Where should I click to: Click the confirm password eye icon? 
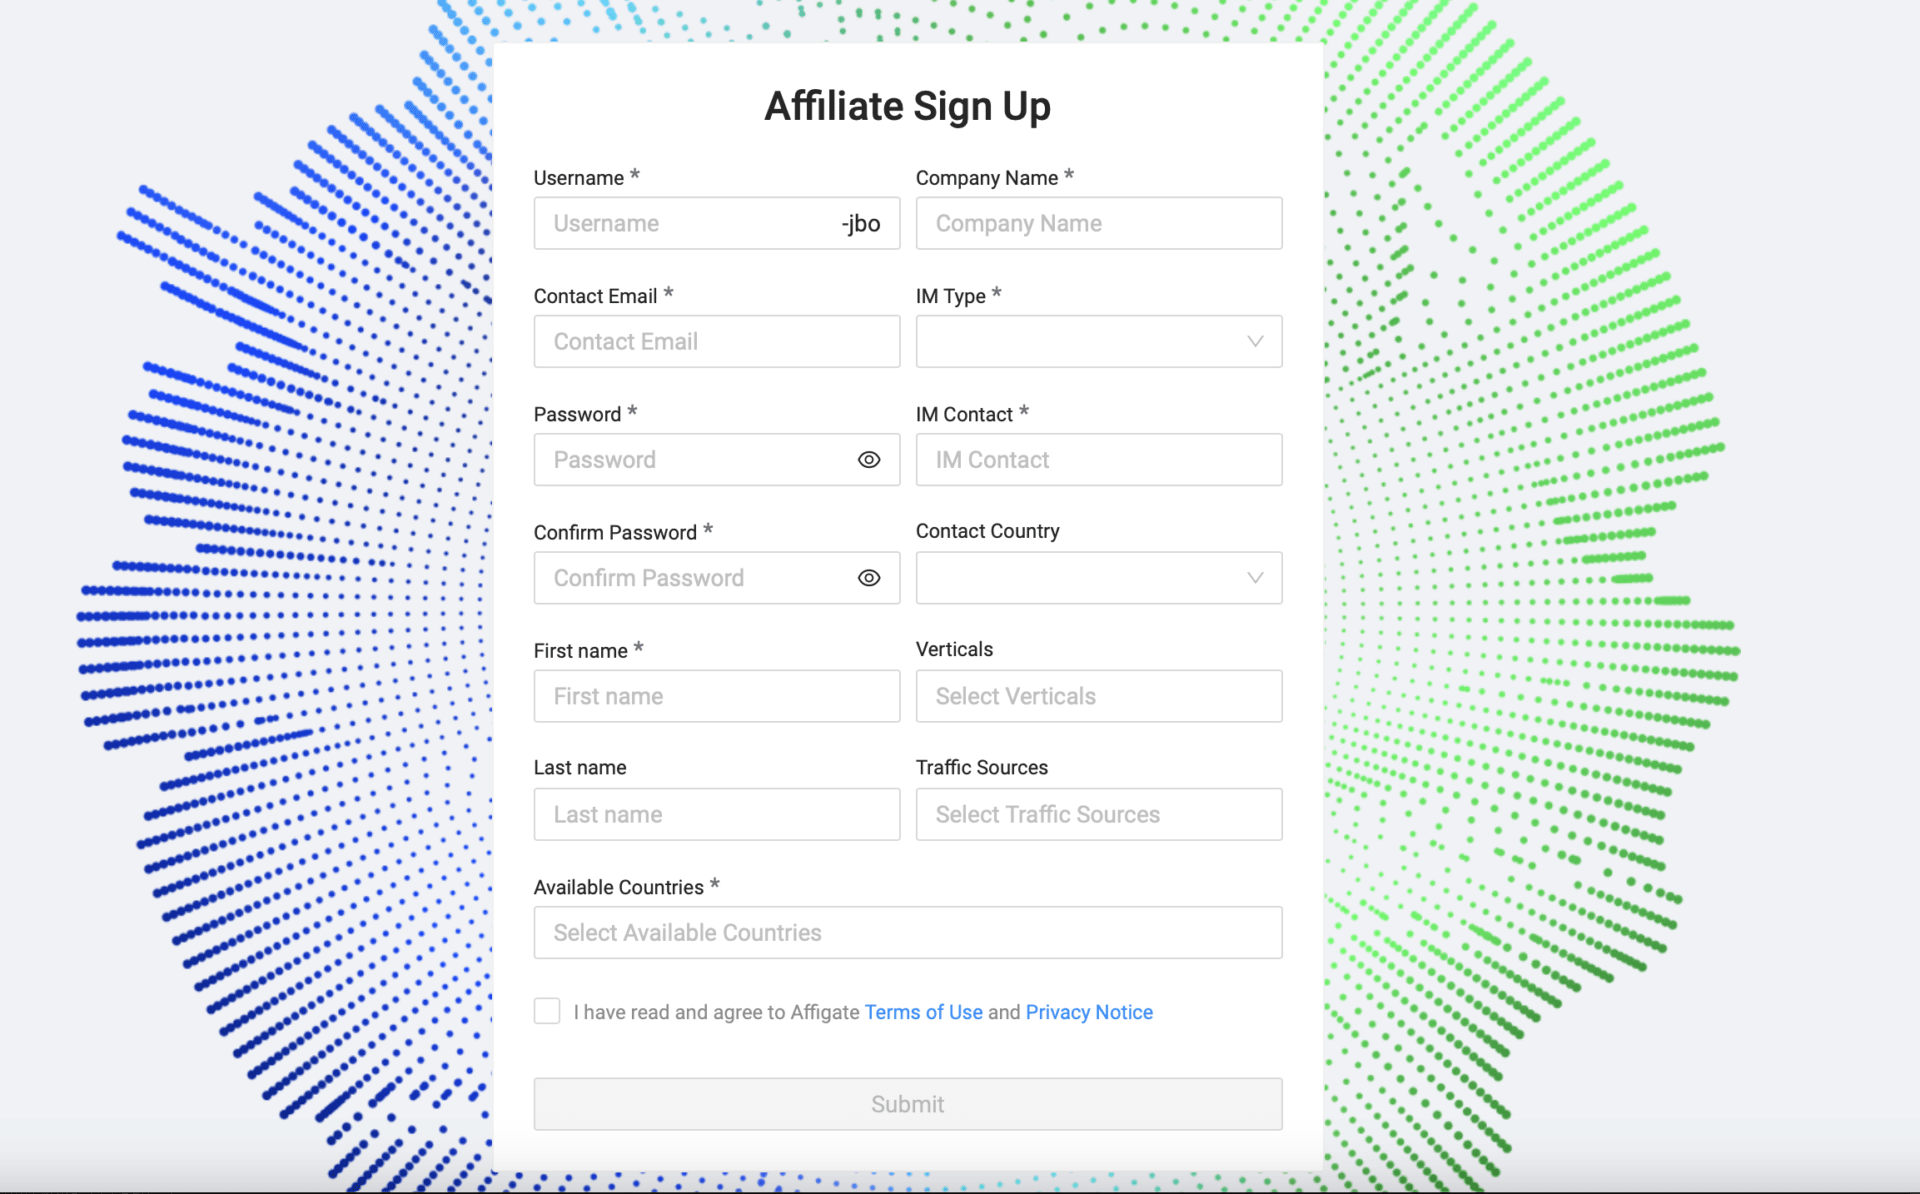coord(869,575)
